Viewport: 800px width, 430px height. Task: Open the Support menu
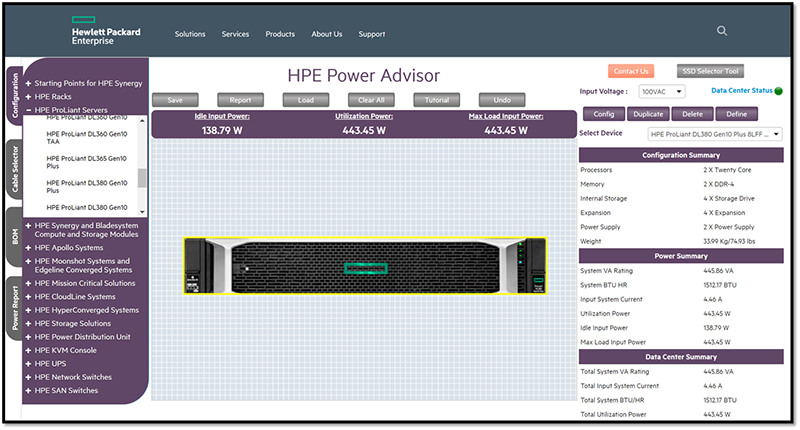371,34
